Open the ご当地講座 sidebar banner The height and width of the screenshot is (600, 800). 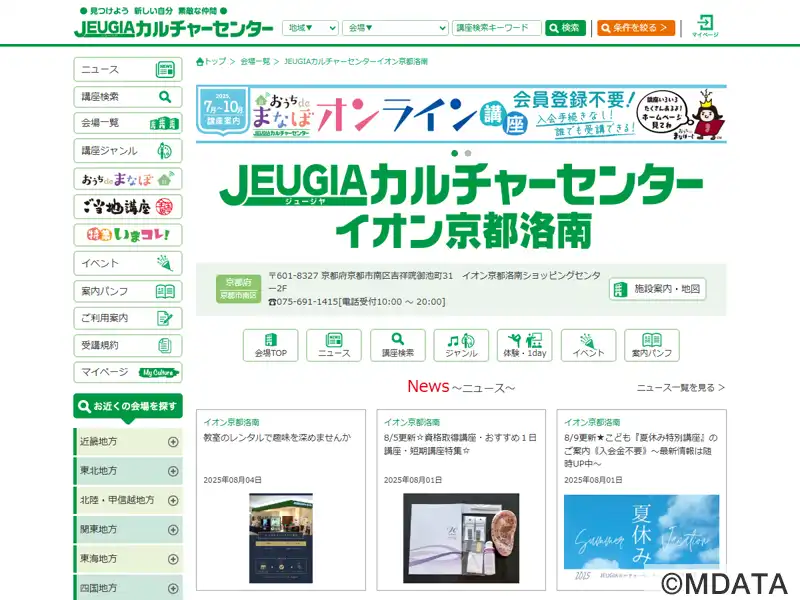pyautogui.click(x=128, y=207)
